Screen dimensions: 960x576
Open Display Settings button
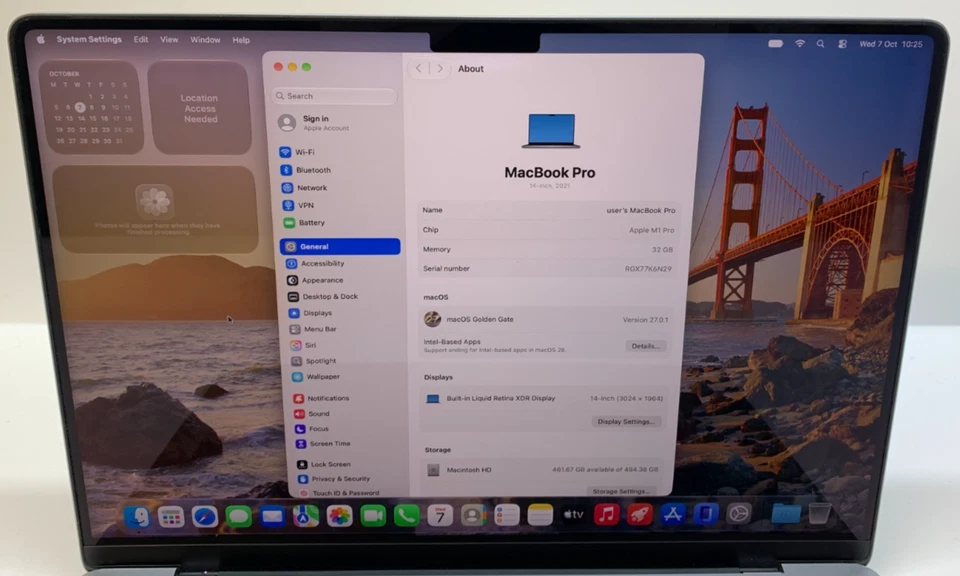coord(626,422)
